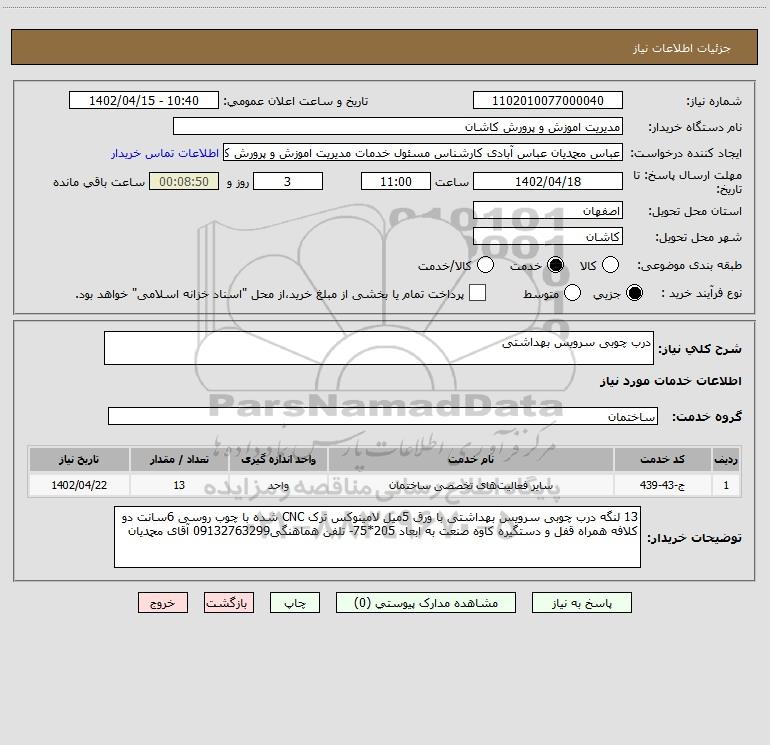Click the ردیف column header

pos(726,459)
